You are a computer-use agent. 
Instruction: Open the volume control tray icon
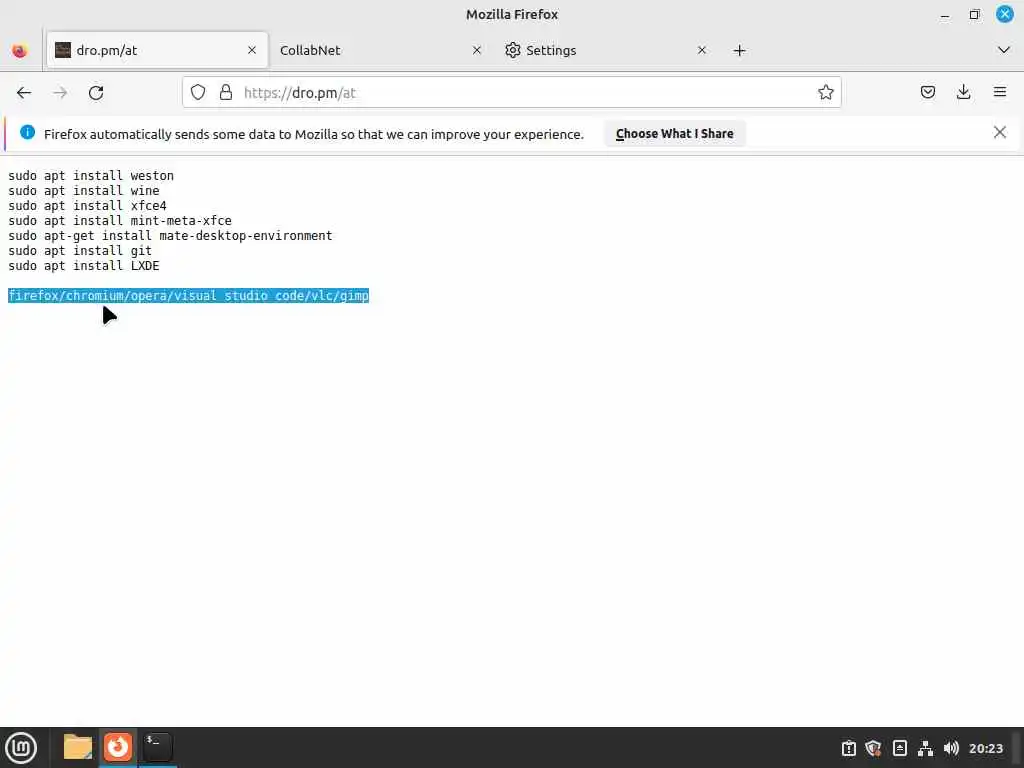(x=951, y=748)
